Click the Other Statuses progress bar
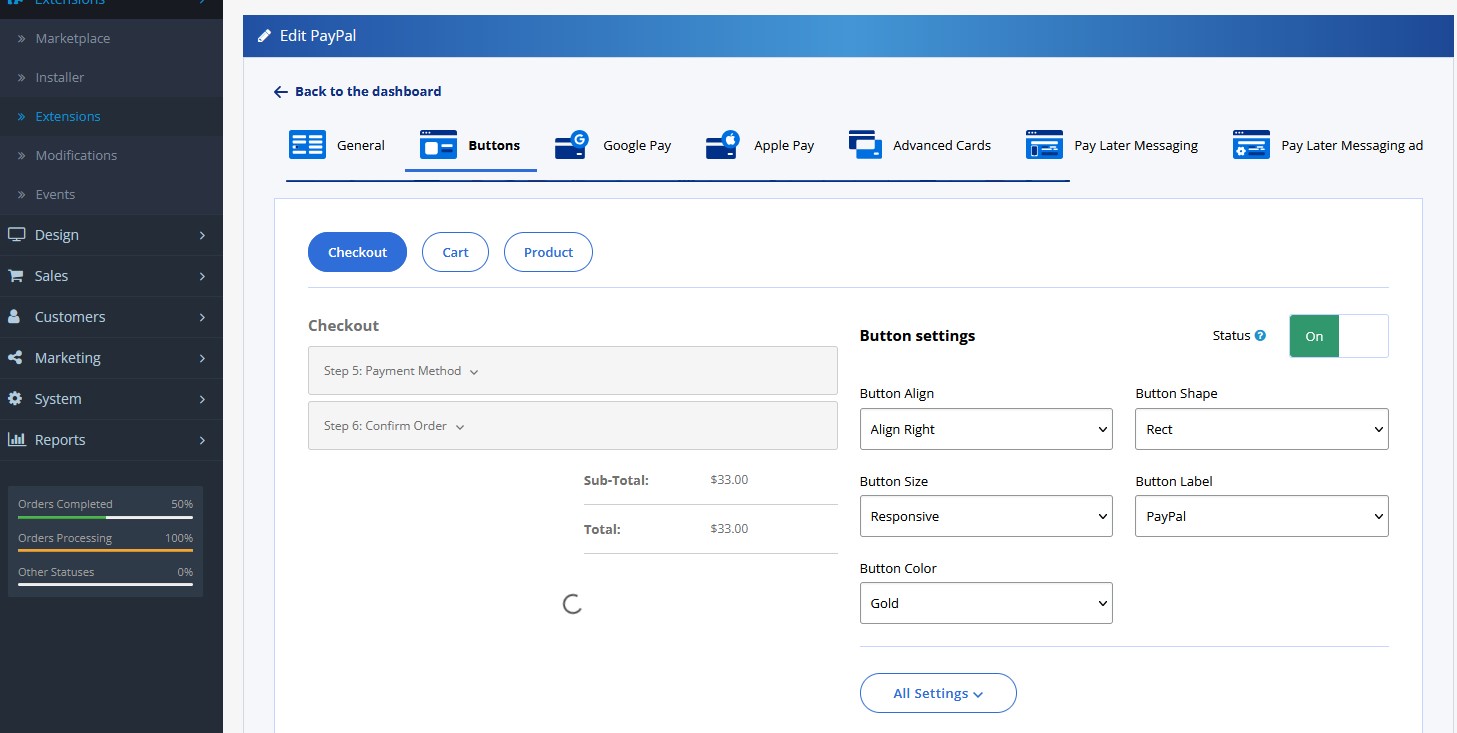Screen dimensions: 1457x733 pyautogui.click(x=105, y=585)
